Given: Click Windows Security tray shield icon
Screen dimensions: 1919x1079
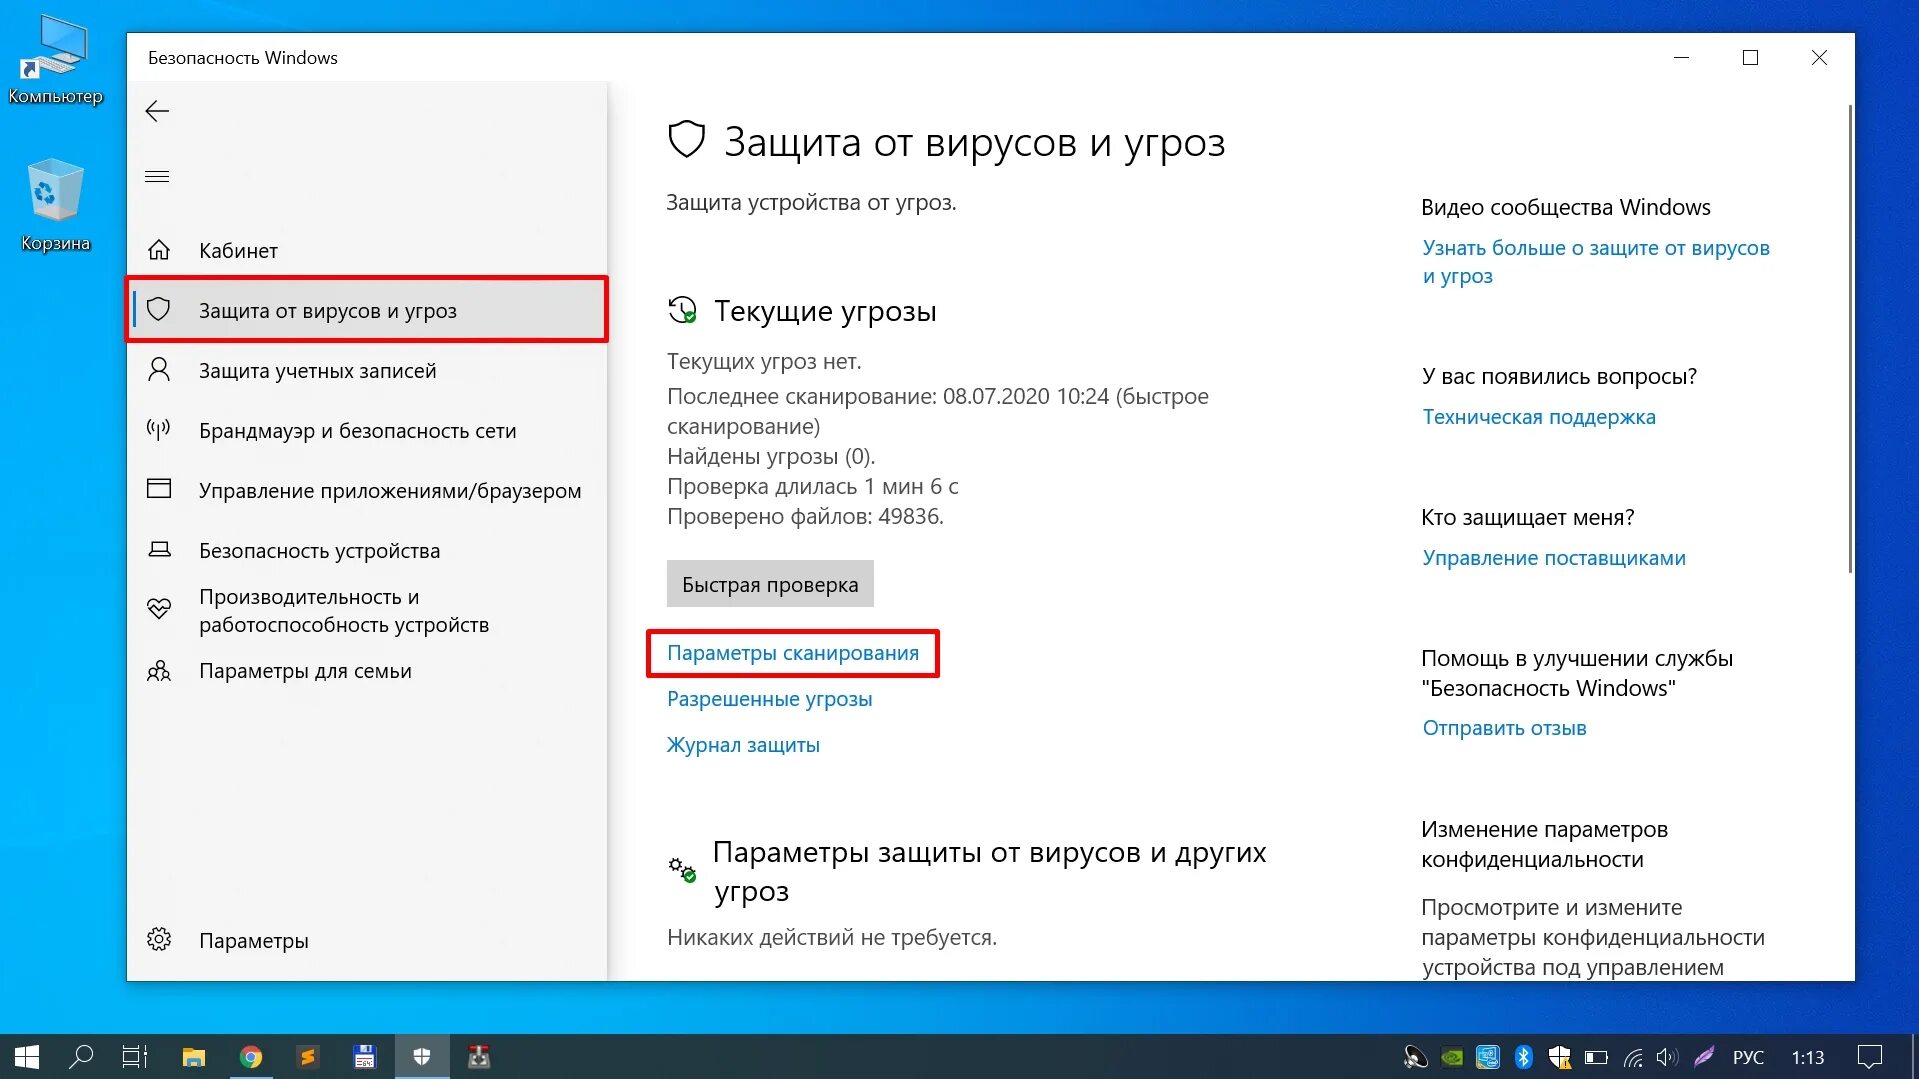Looking at the screenshot, I should pyautogui.click(x=1560, y=1057).
